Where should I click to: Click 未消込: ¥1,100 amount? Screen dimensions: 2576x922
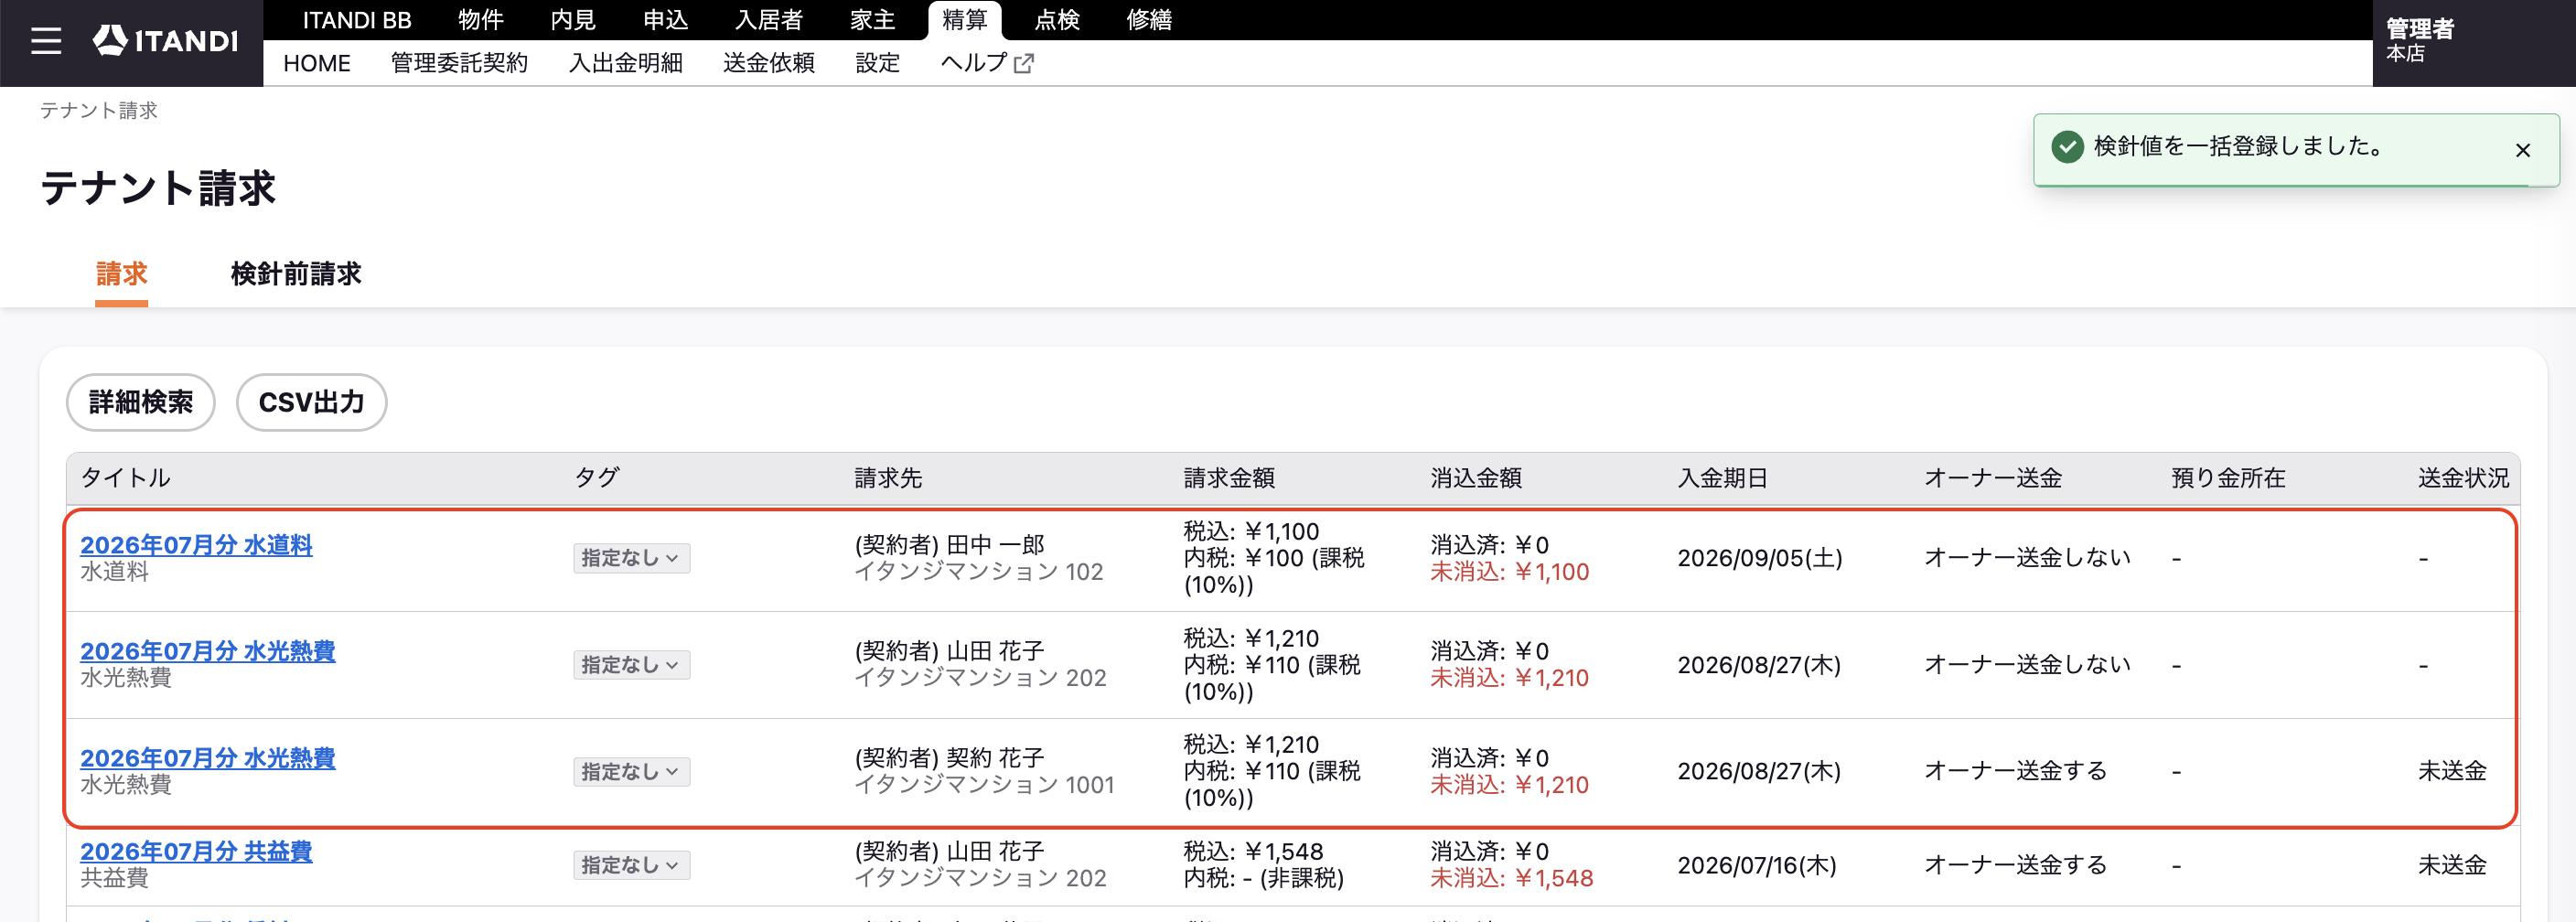[1509, 572]
